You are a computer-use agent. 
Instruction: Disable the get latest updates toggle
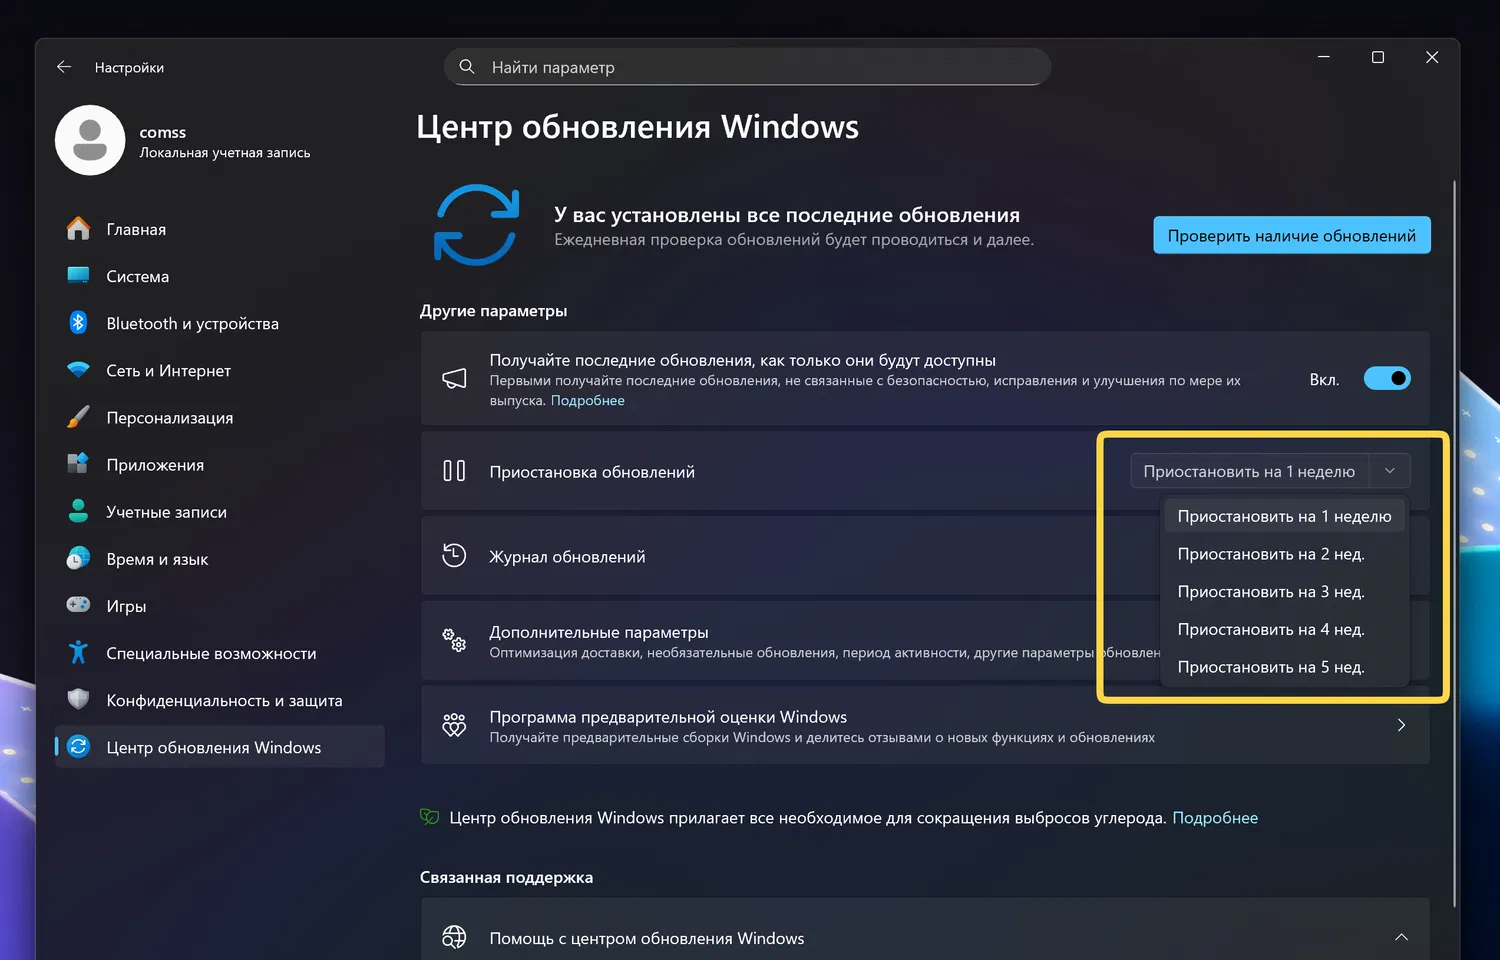coord(1387,379)
